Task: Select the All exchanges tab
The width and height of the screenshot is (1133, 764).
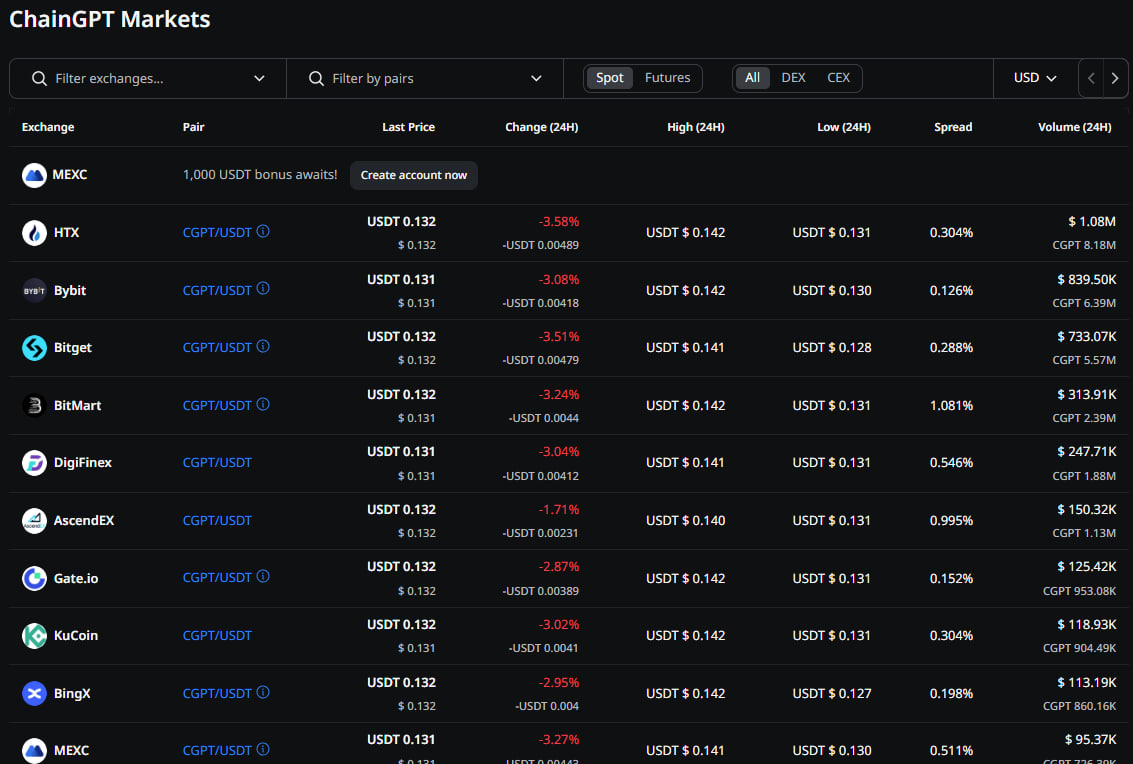Action: point(752,78)
